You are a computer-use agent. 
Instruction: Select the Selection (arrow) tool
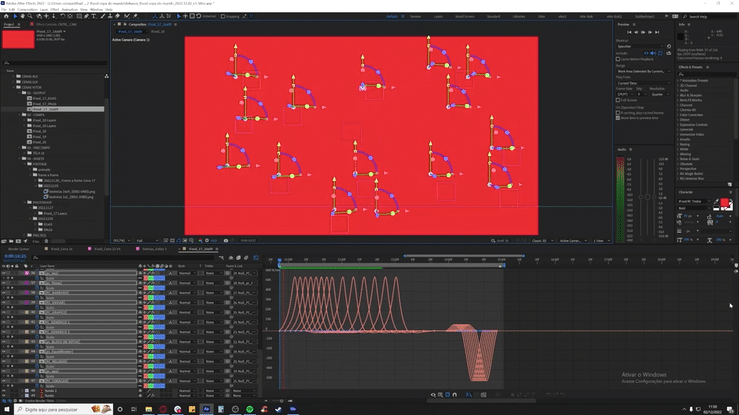tap(15, 16)
